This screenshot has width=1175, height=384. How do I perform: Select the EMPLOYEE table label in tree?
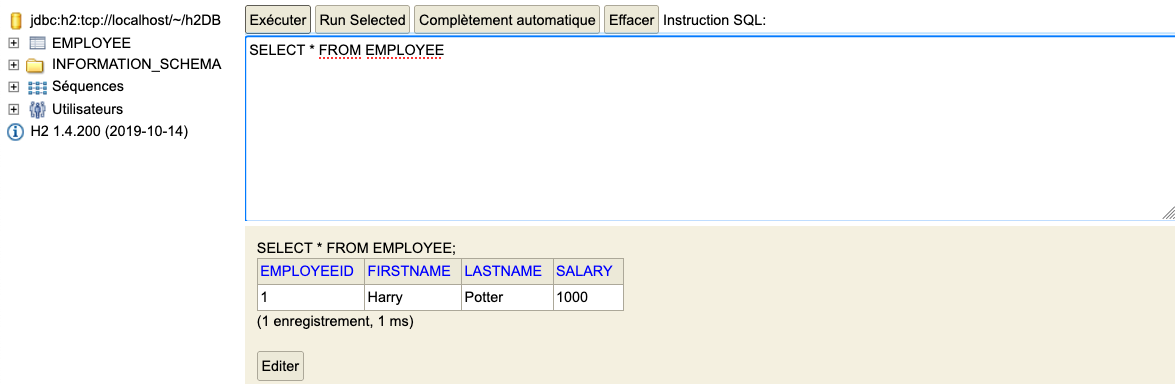tap(91, 43)
